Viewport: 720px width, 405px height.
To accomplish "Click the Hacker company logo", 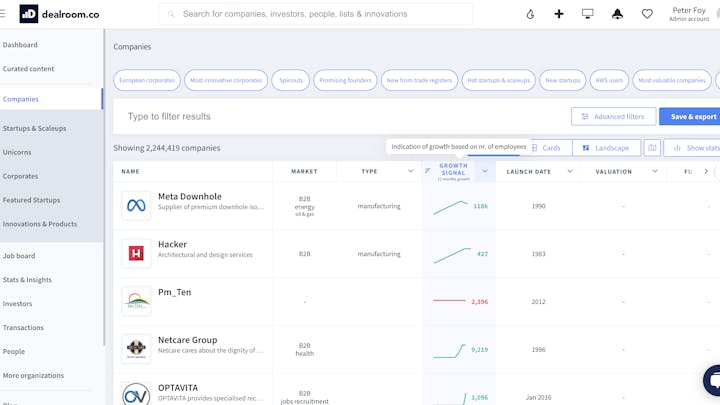I will [x=136, y=254].
